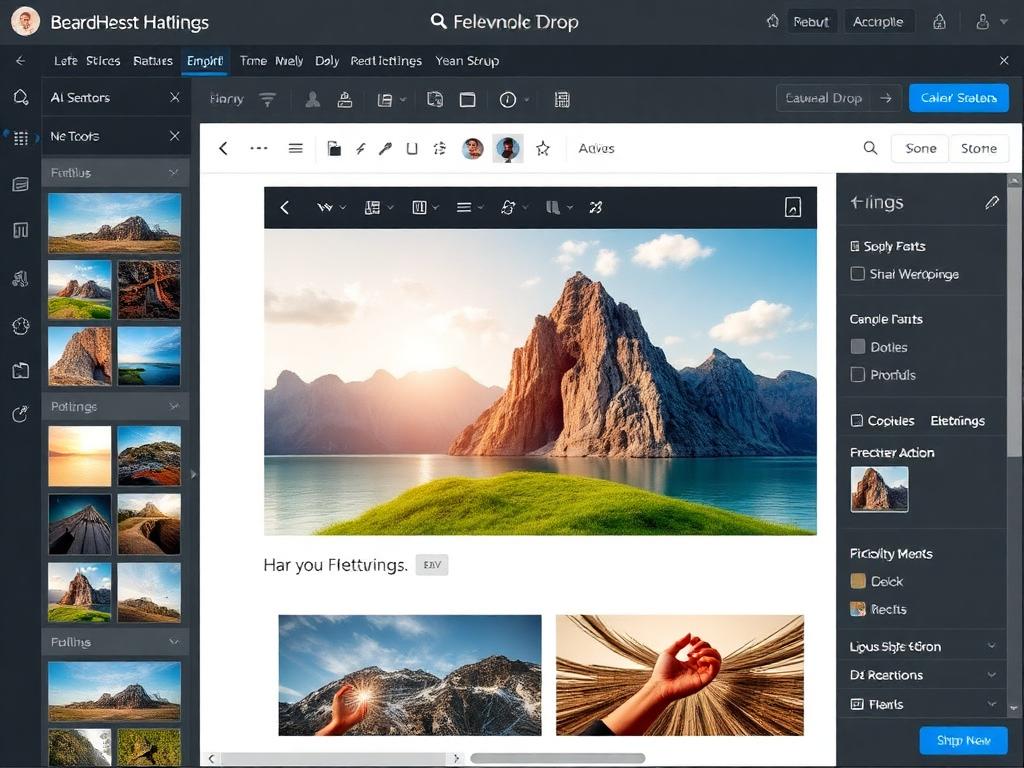Select the Empirt tab
This screenshot has width=1024, height=768.
tap(204, 61)
